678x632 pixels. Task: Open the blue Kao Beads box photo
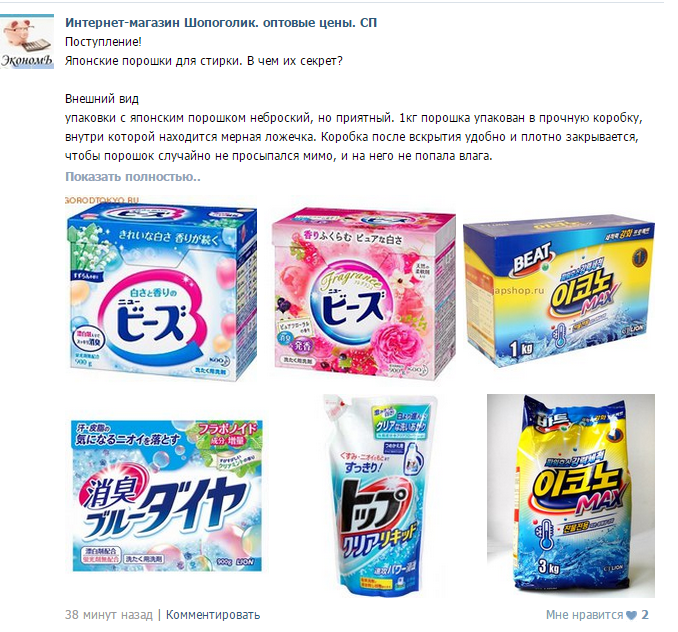161,290
